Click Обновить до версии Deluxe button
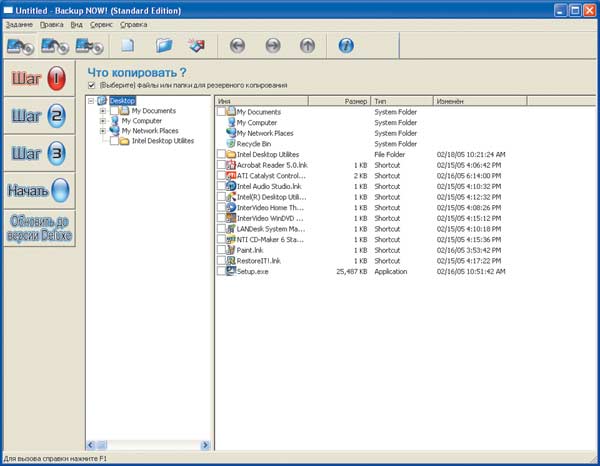 point(39,228)
